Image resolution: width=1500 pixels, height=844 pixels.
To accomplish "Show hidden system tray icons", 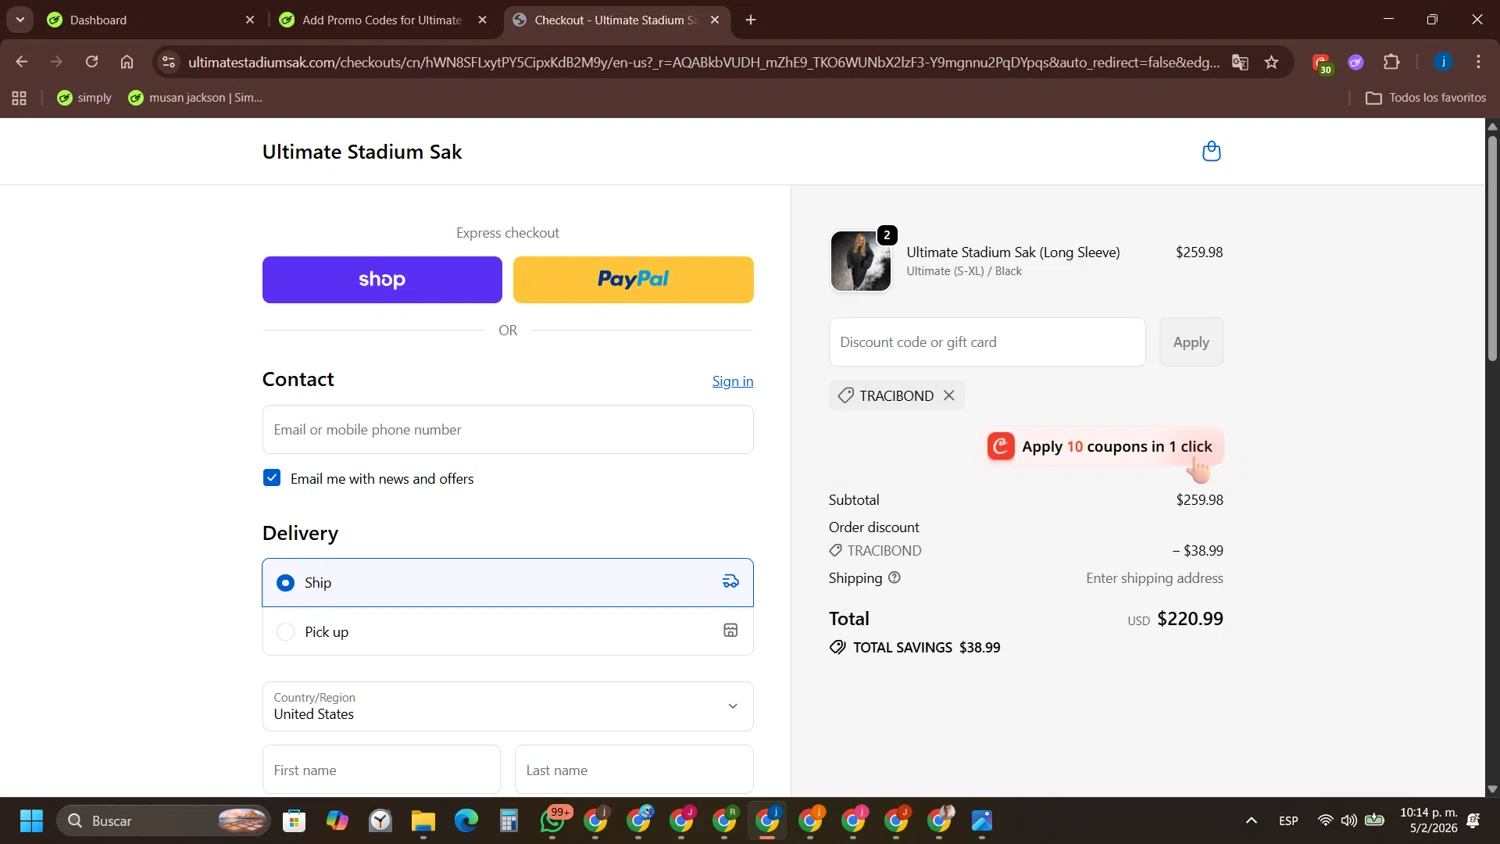I will click(x=1251, y=821).
